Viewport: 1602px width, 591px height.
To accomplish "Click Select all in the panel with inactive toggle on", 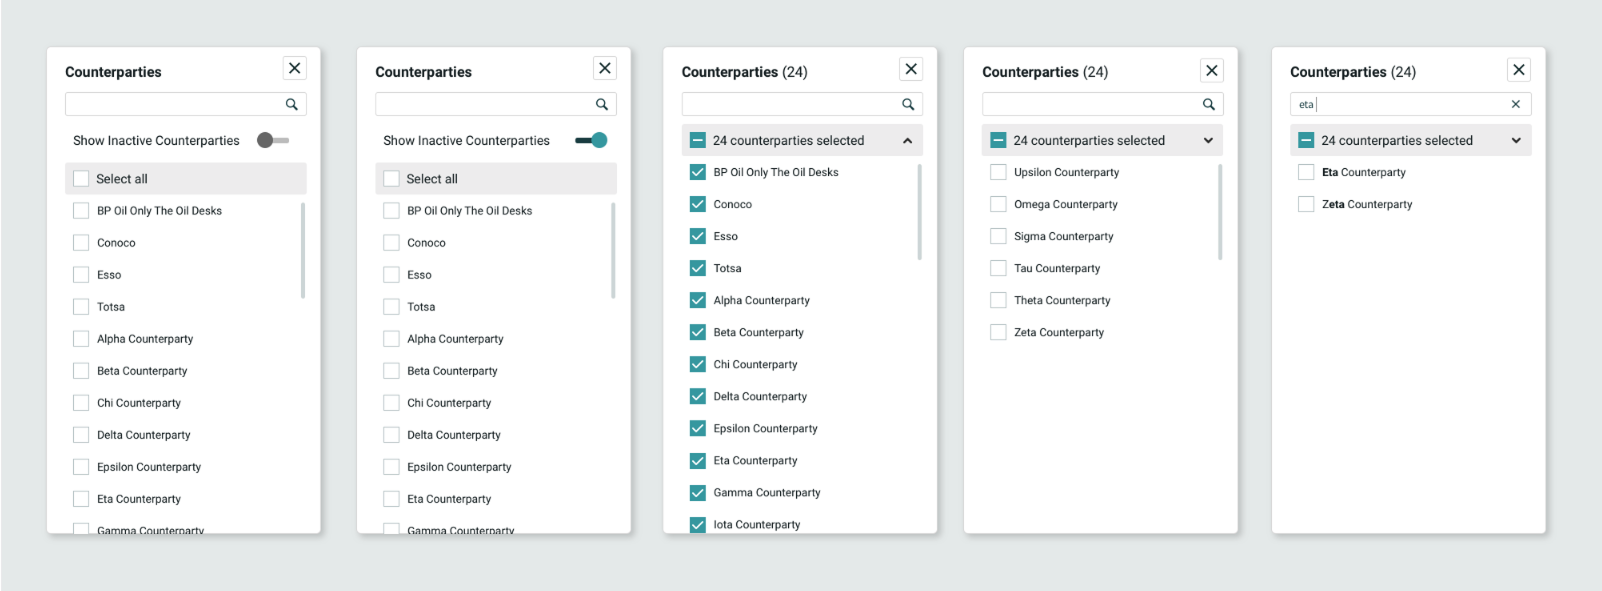I will (392, 179).
